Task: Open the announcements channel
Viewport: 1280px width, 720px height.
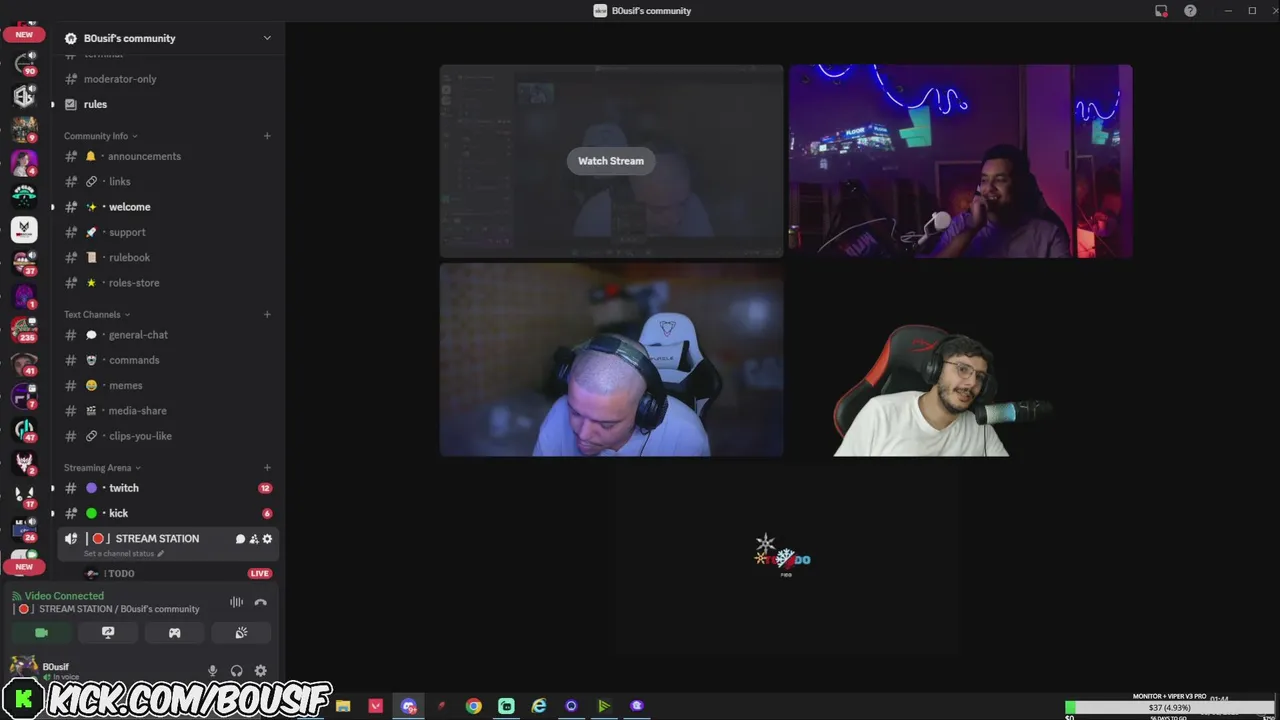Action: [168, 156]
